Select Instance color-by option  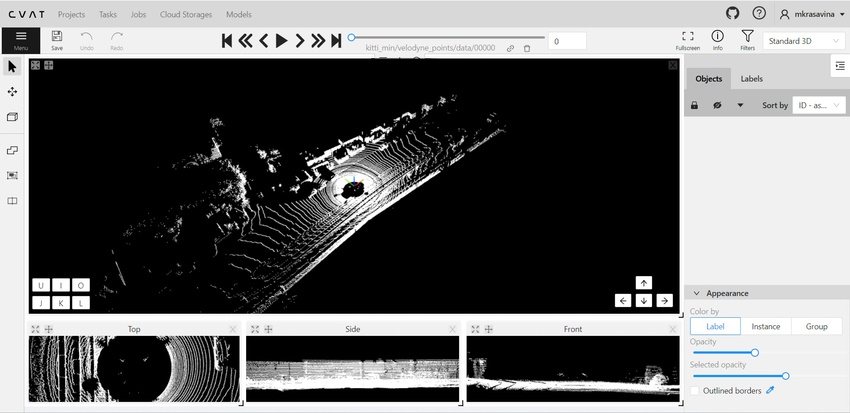point(766,326)
